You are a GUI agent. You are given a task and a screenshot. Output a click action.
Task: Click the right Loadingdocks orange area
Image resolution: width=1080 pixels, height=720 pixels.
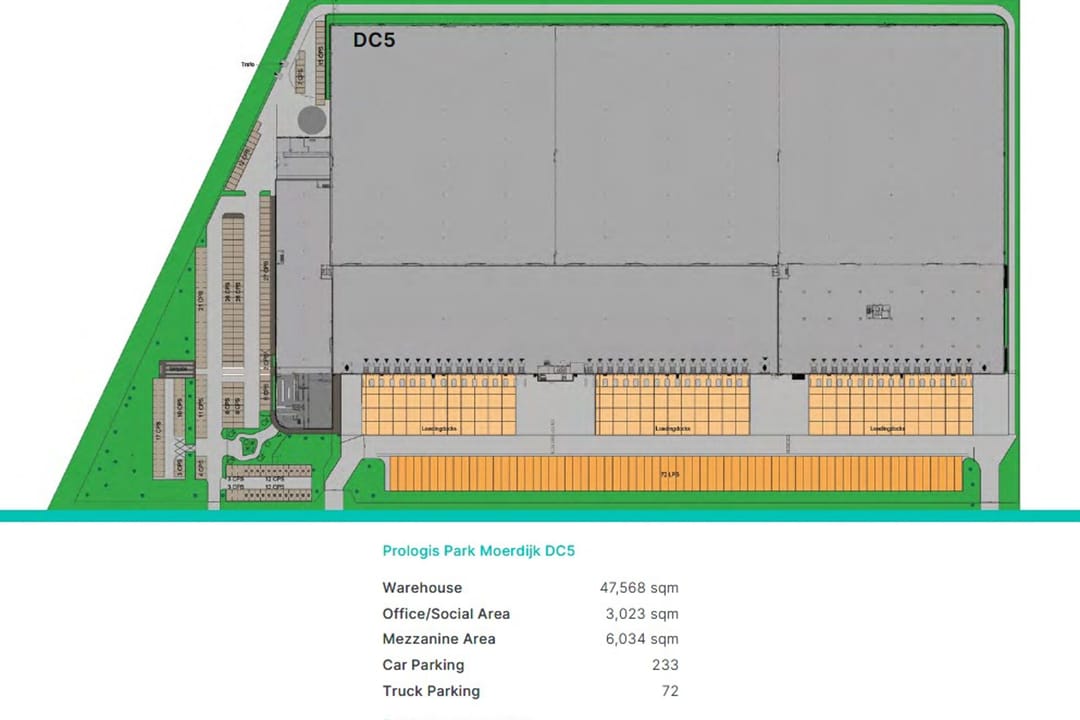tap(888, 405)
